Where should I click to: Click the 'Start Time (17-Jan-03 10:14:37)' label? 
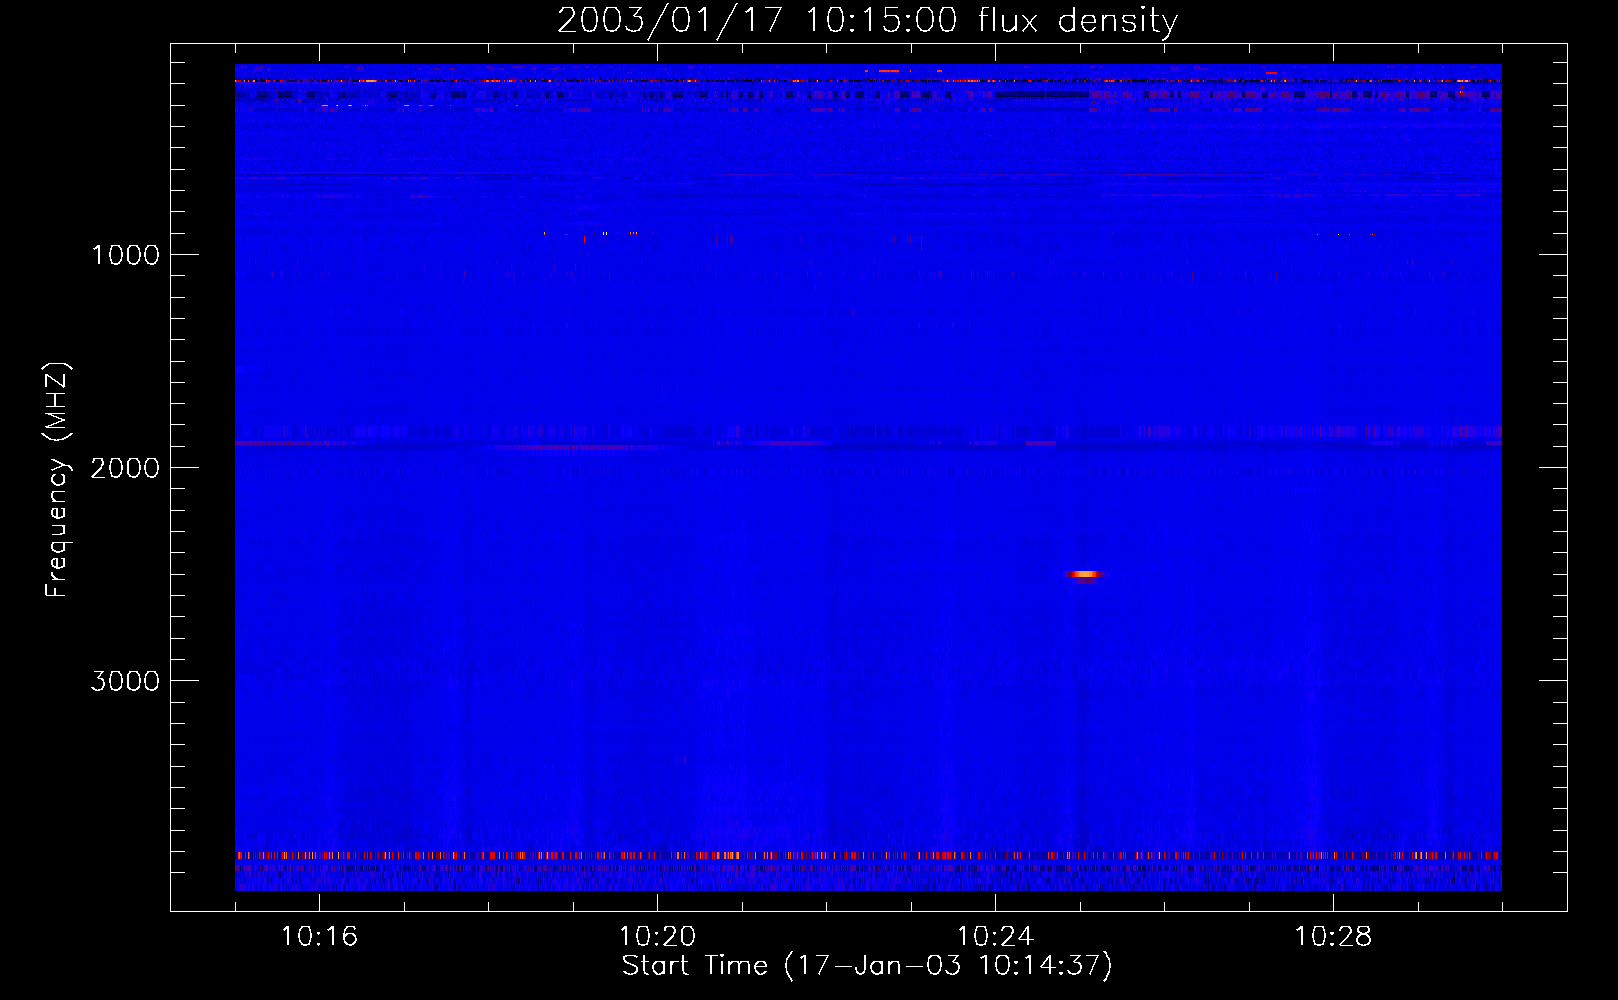(867, 966)
